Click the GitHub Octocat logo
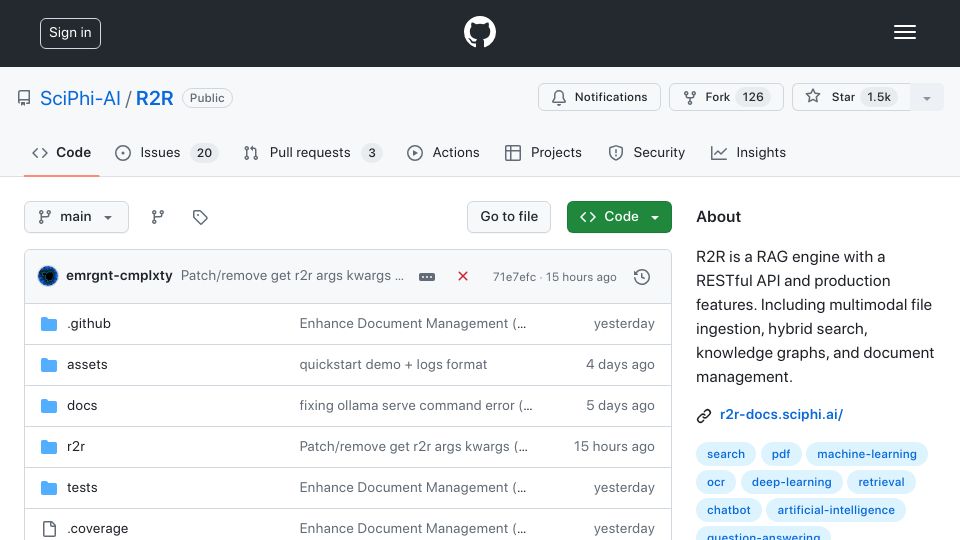The height and width of the screenshot is (540, 960). [x=479, y=32]
